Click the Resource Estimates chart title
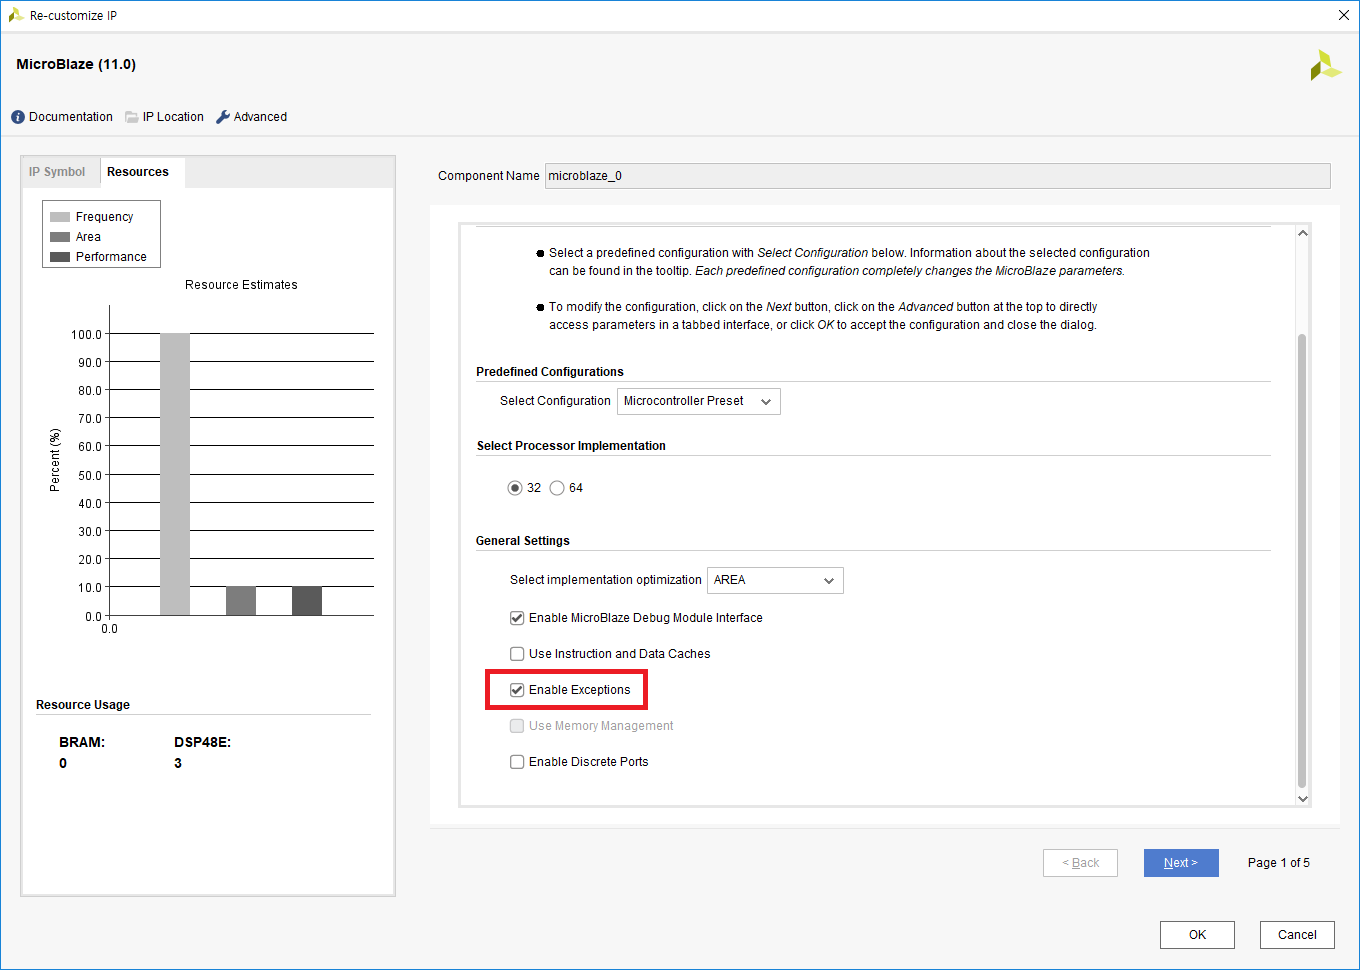1360x970 pixels. tap(241, 285)
